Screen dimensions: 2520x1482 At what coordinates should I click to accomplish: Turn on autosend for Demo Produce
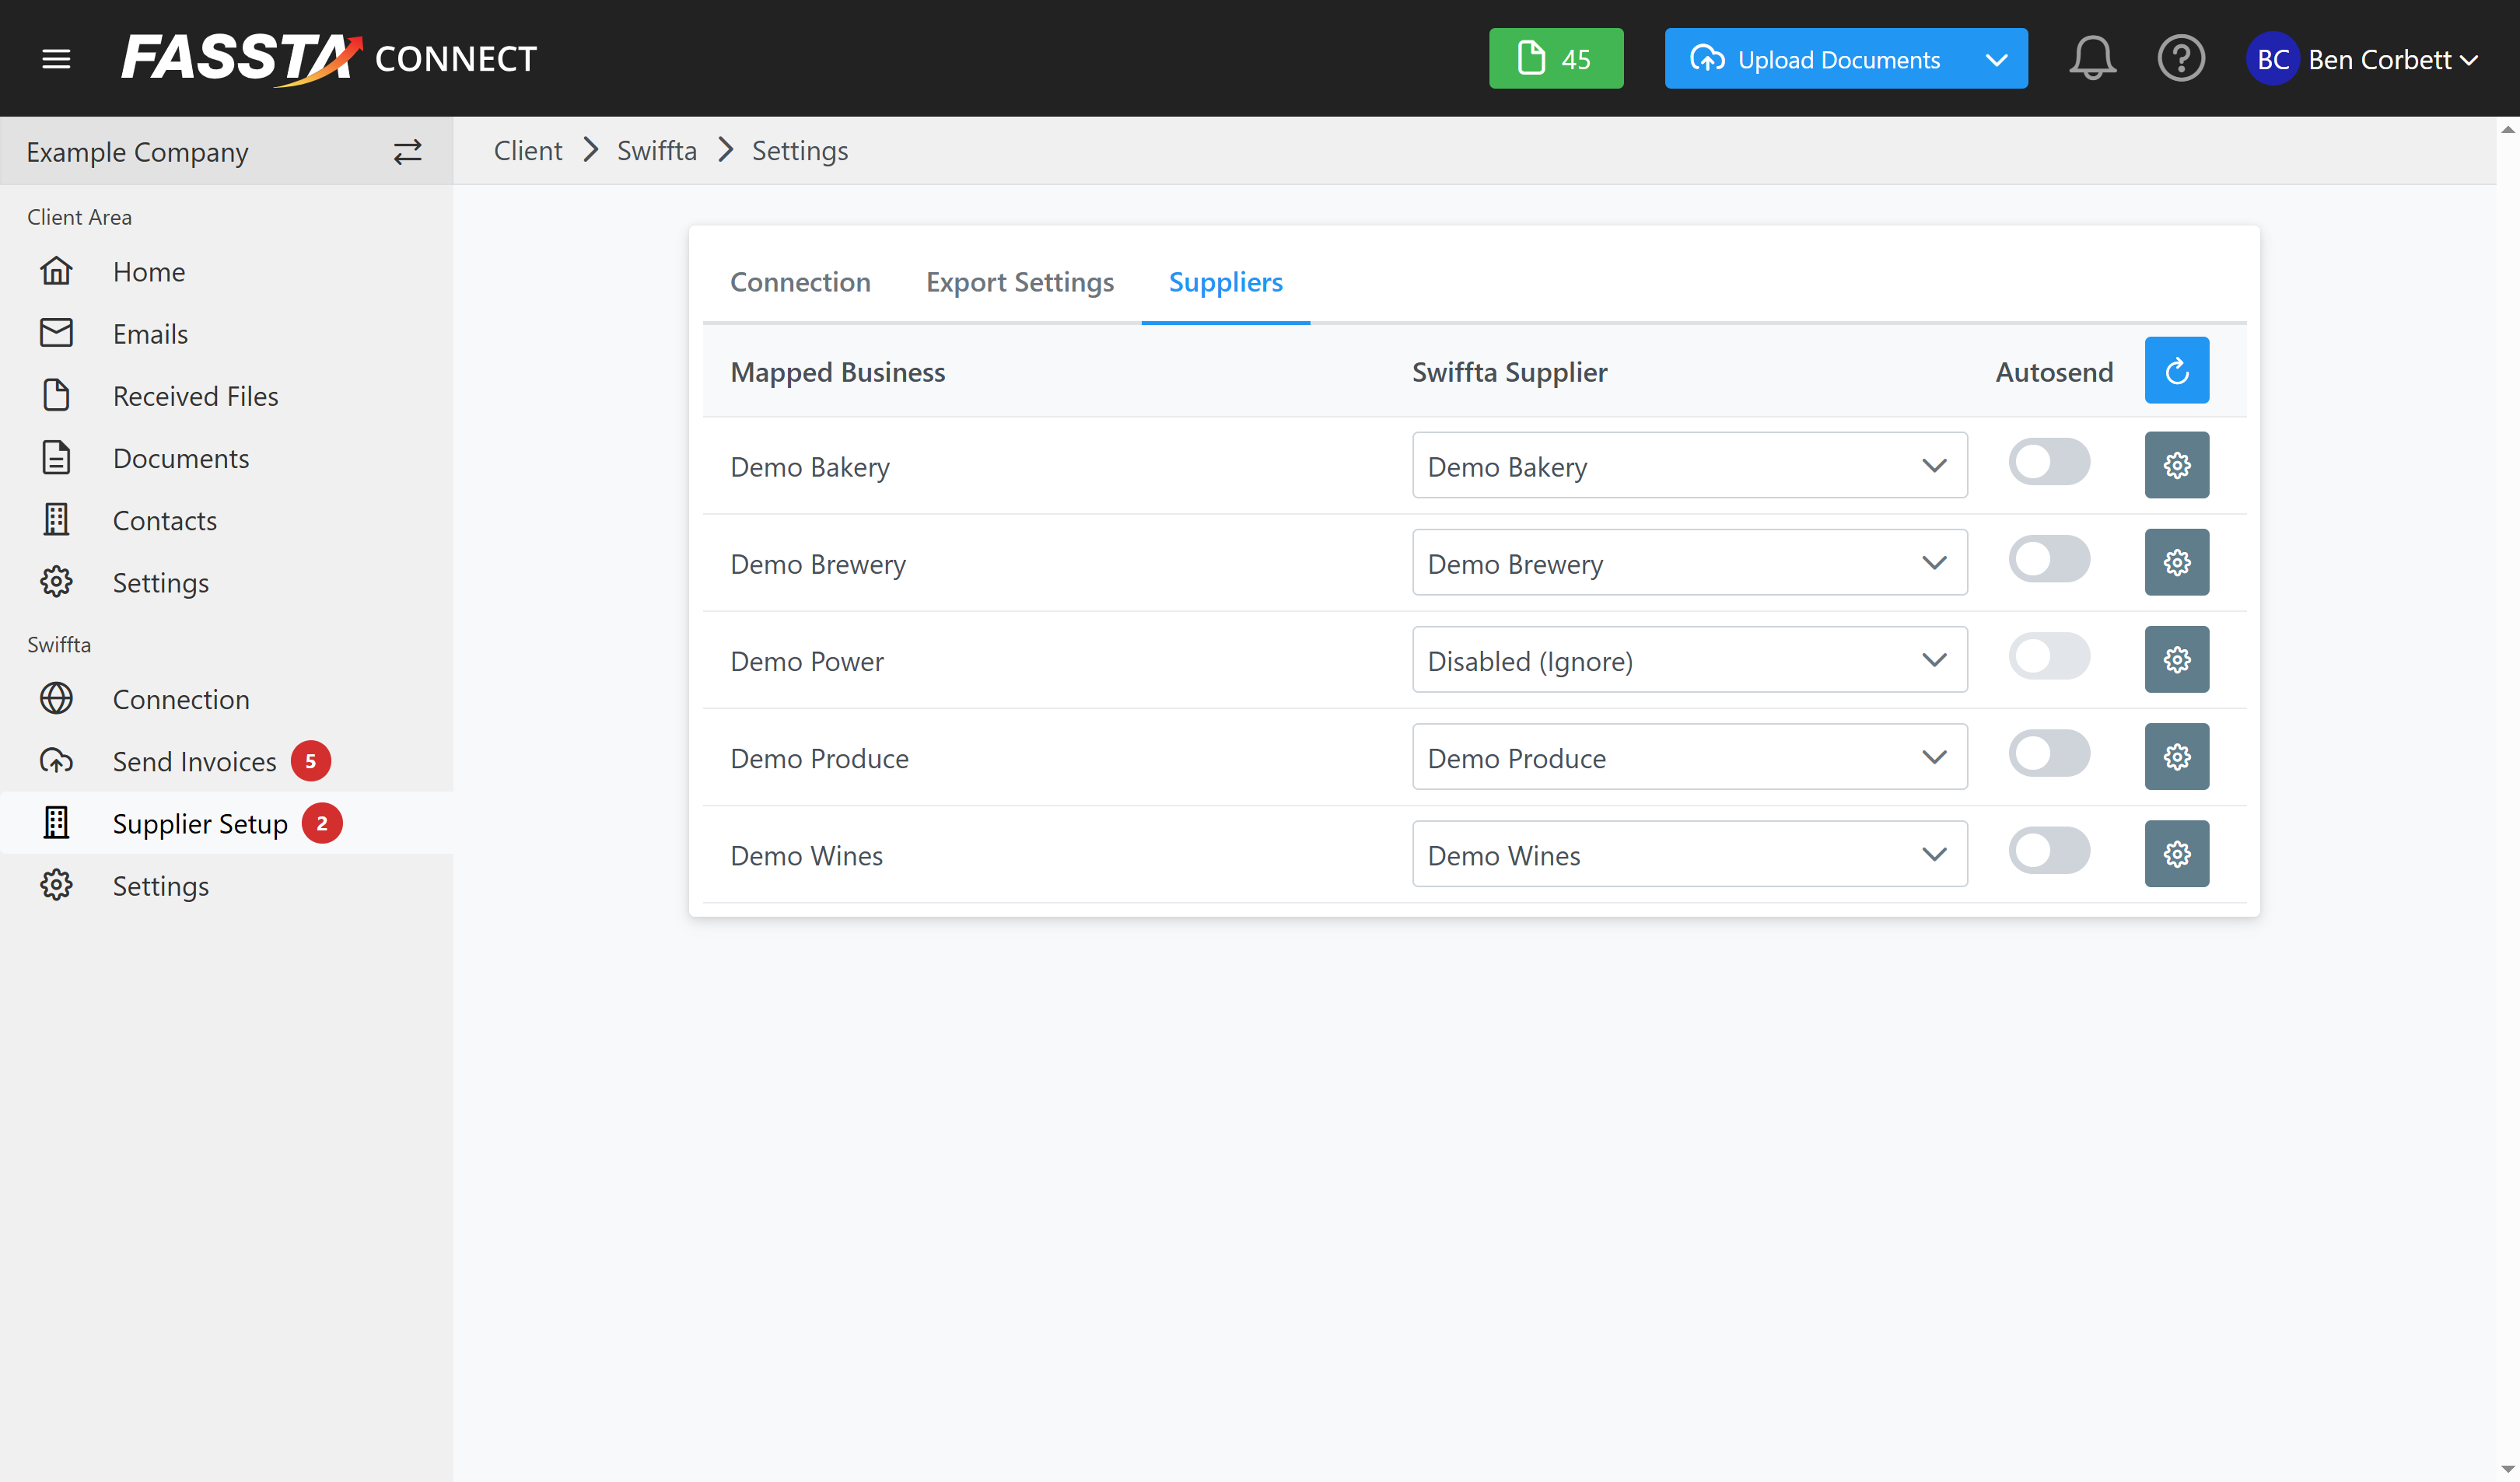2049,754
